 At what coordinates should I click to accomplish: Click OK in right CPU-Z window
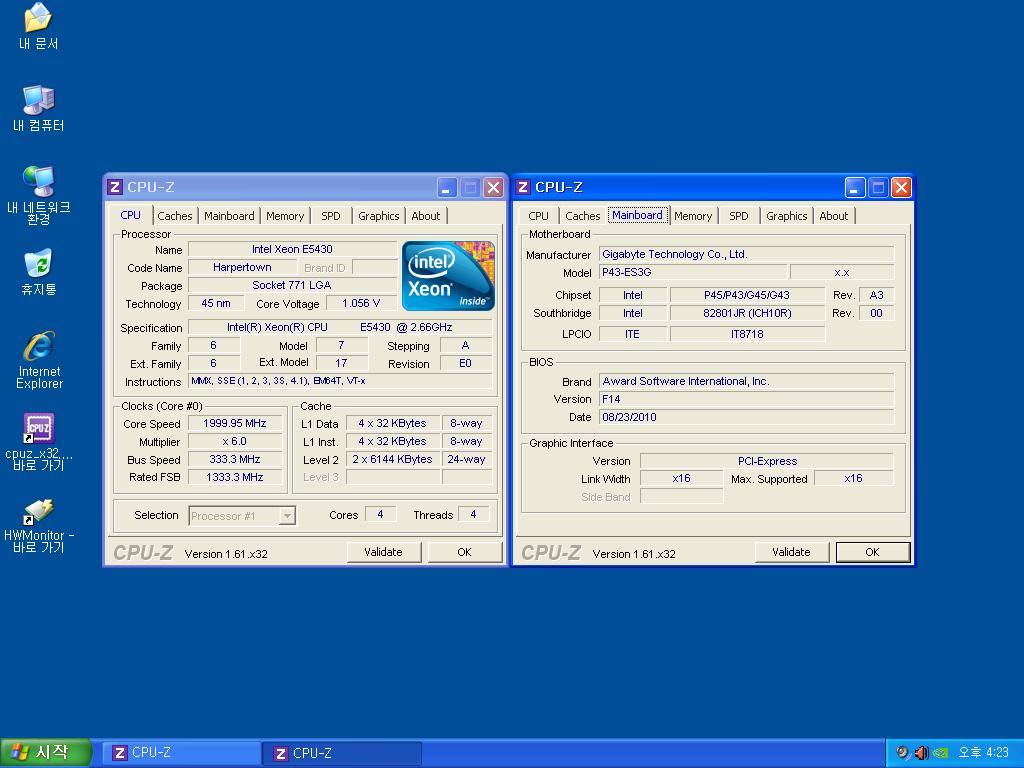click(872, 552)
